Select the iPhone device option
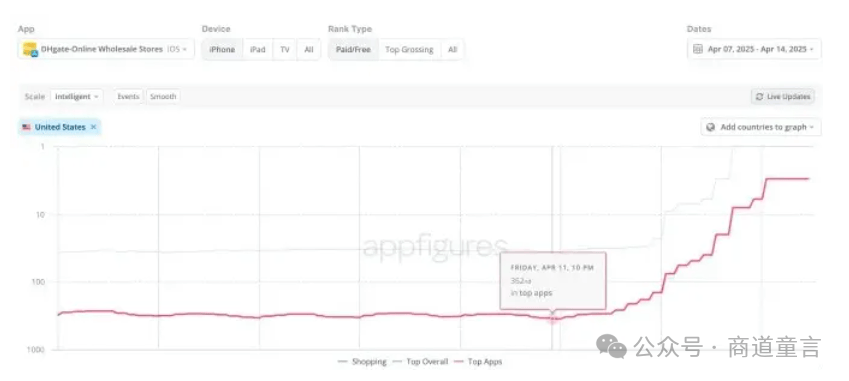Viewport: 849px width, 381px height. point(222,49)
